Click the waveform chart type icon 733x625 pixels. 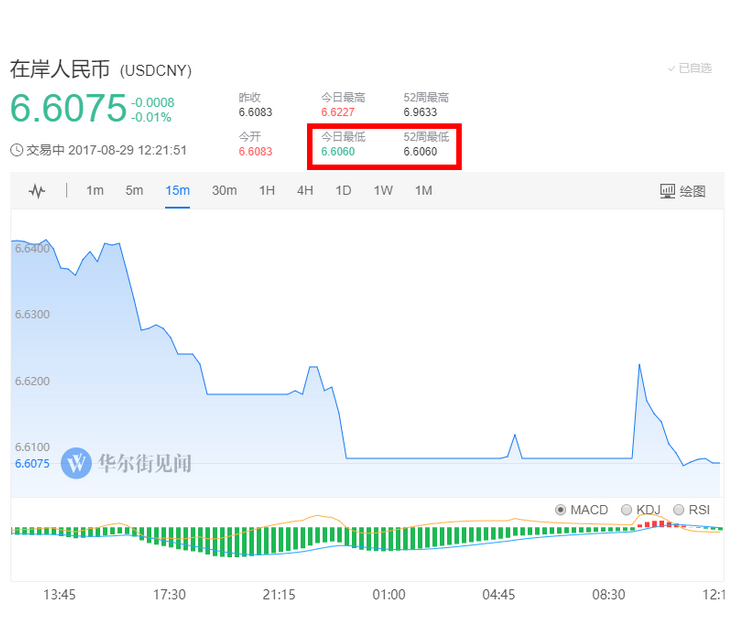[37, 191]
